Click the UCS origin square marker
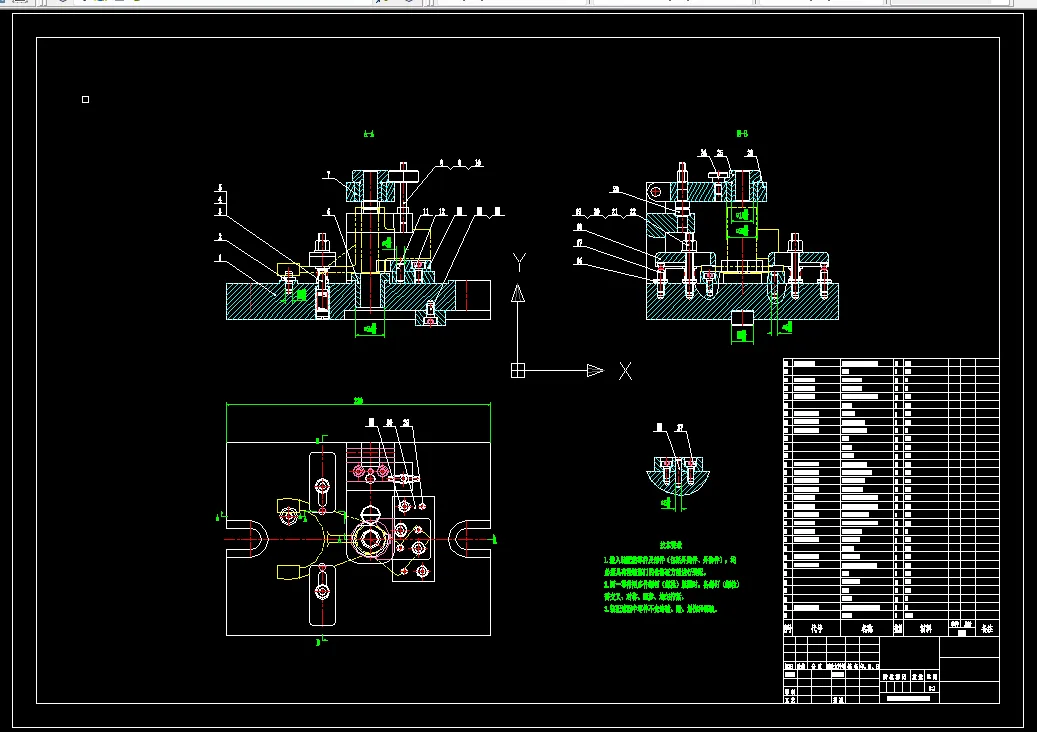The height and width of the screenshot is (732, 1037). tap(518, 370)
